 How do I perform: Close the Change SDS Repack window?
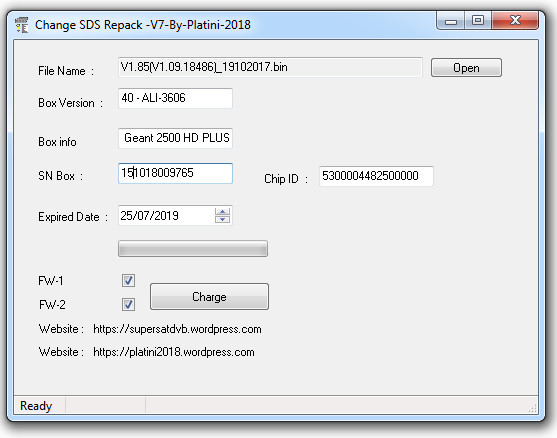click(515, 20)
